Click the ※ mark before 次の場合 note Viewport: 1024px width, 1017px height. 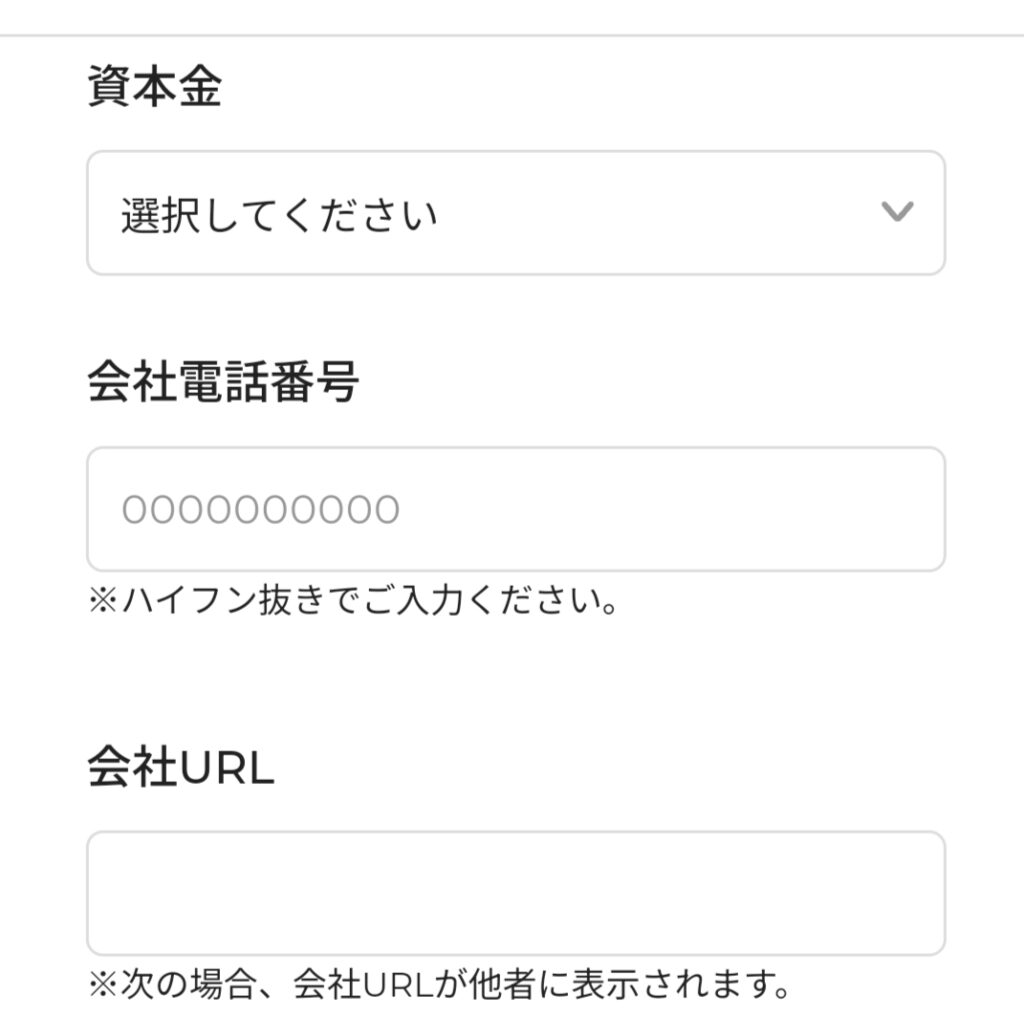coord(102,987)
